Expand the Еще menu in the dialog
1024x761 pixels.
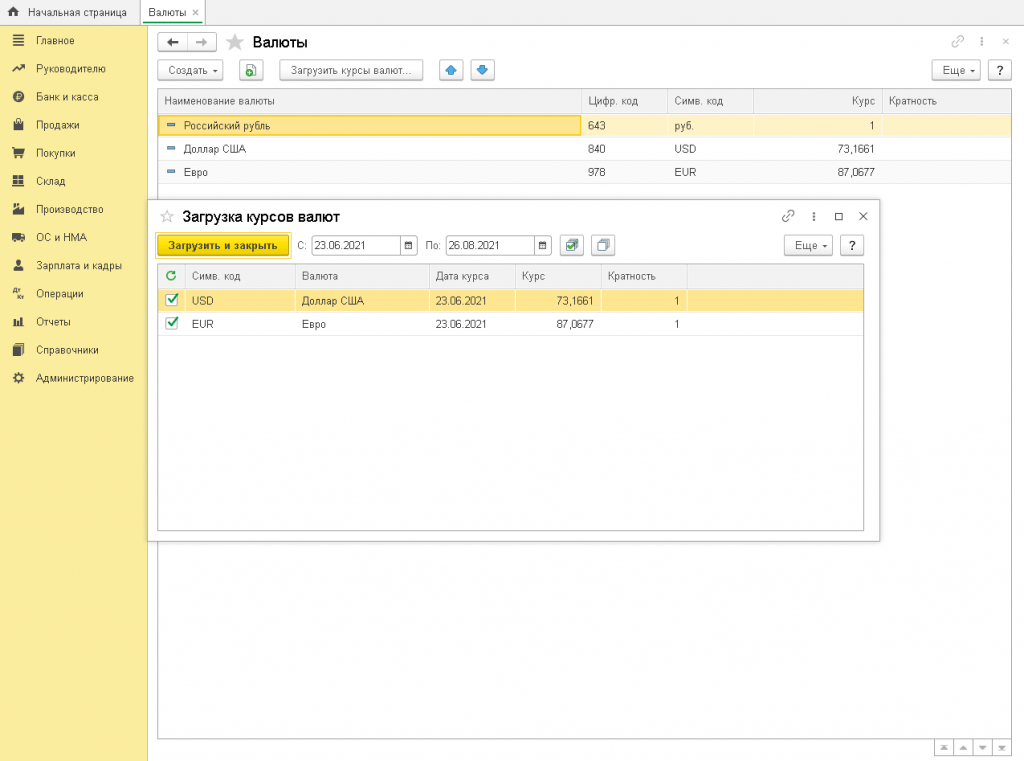point(808,245)
